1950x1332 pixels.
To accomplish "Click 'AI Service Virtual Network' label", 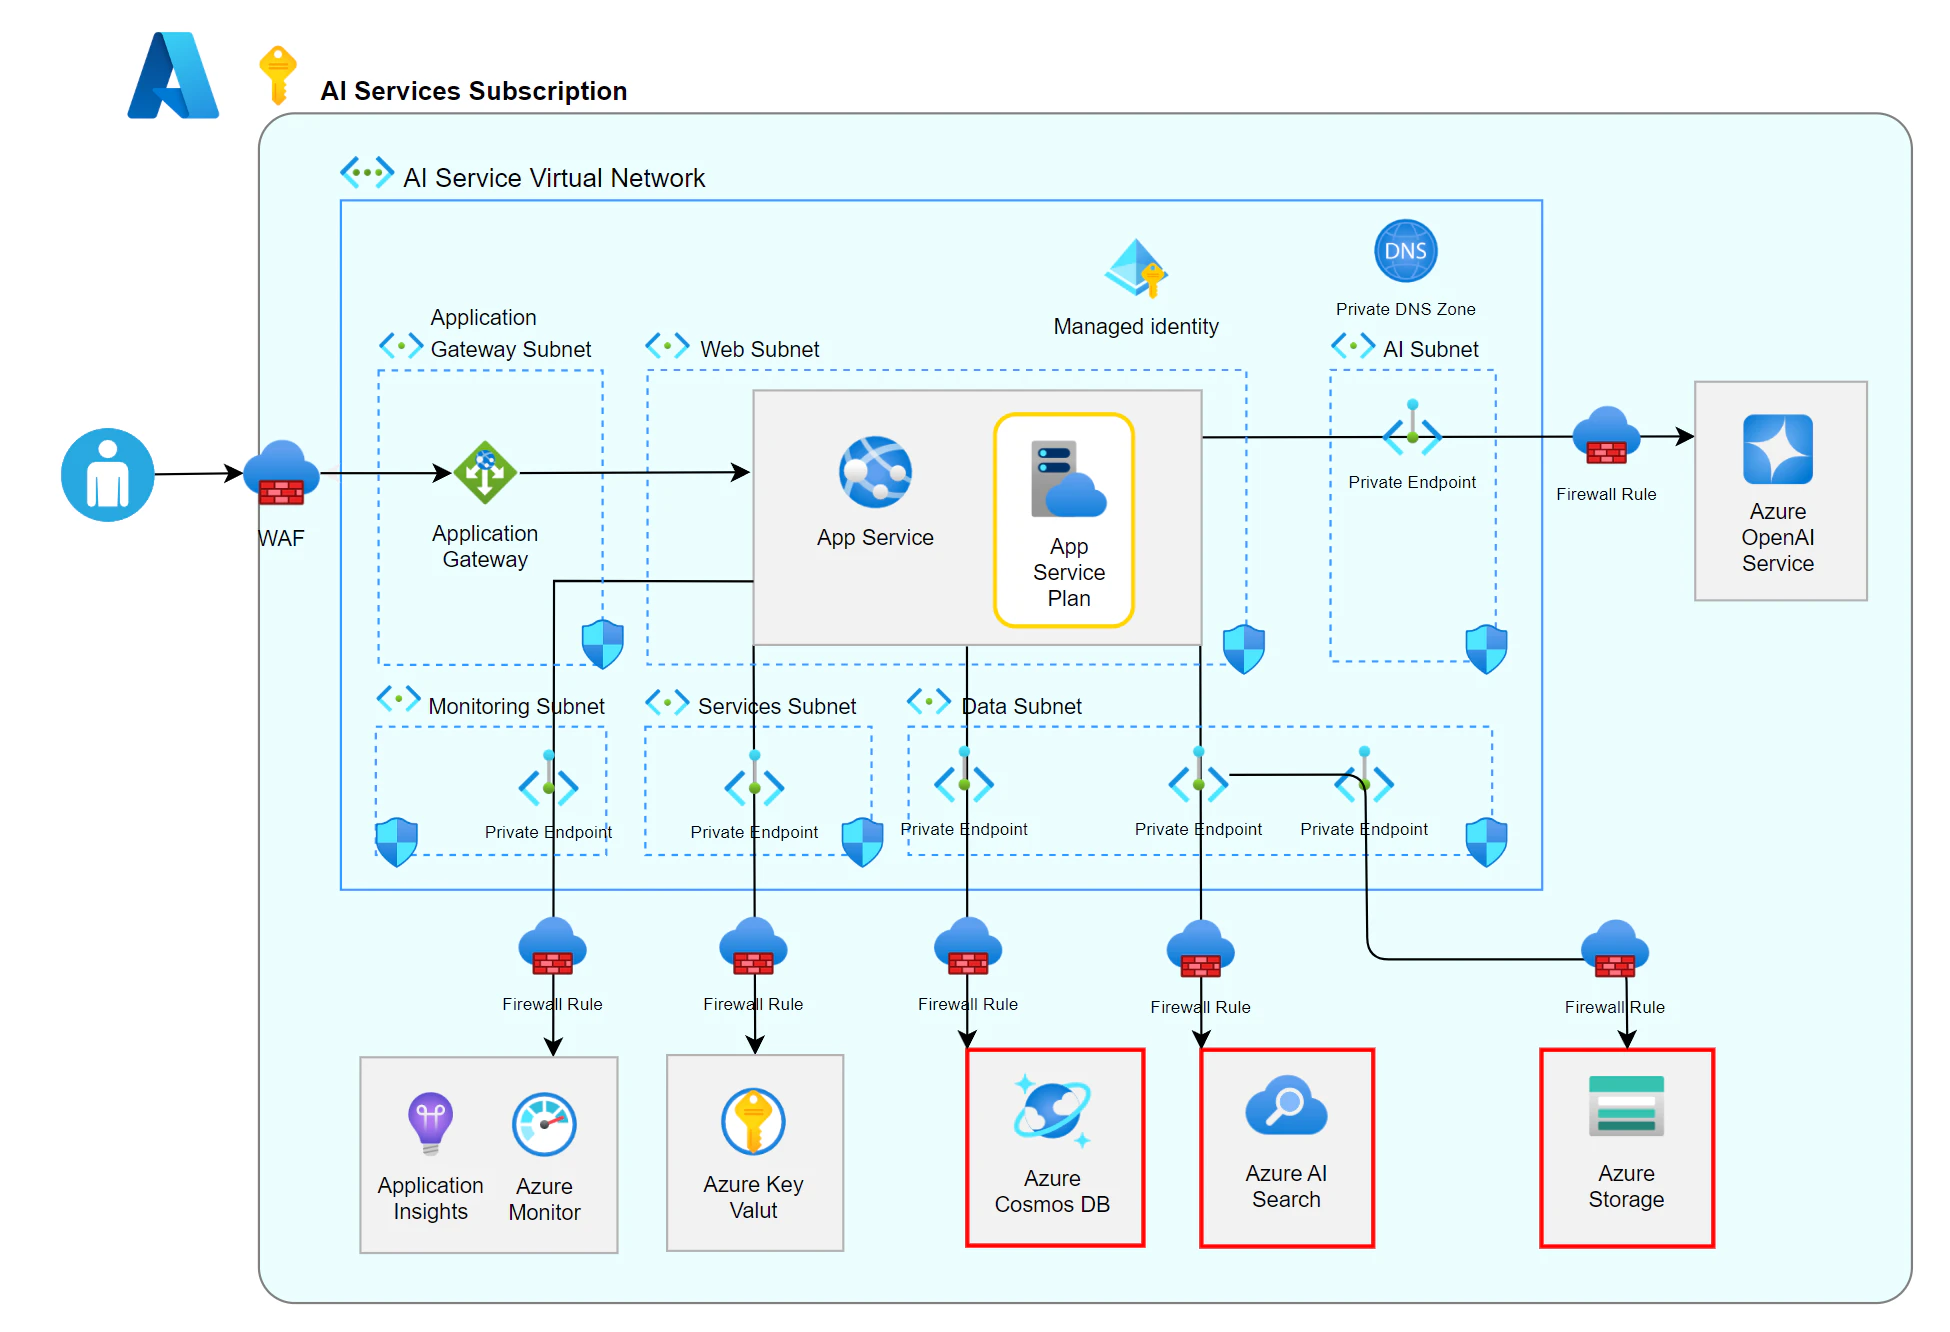I will [554, 178].
